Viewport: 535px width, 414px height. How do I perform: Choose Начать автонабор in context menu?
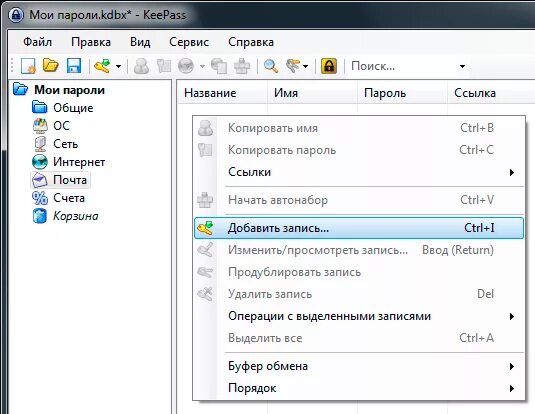(x=359, y=200)
